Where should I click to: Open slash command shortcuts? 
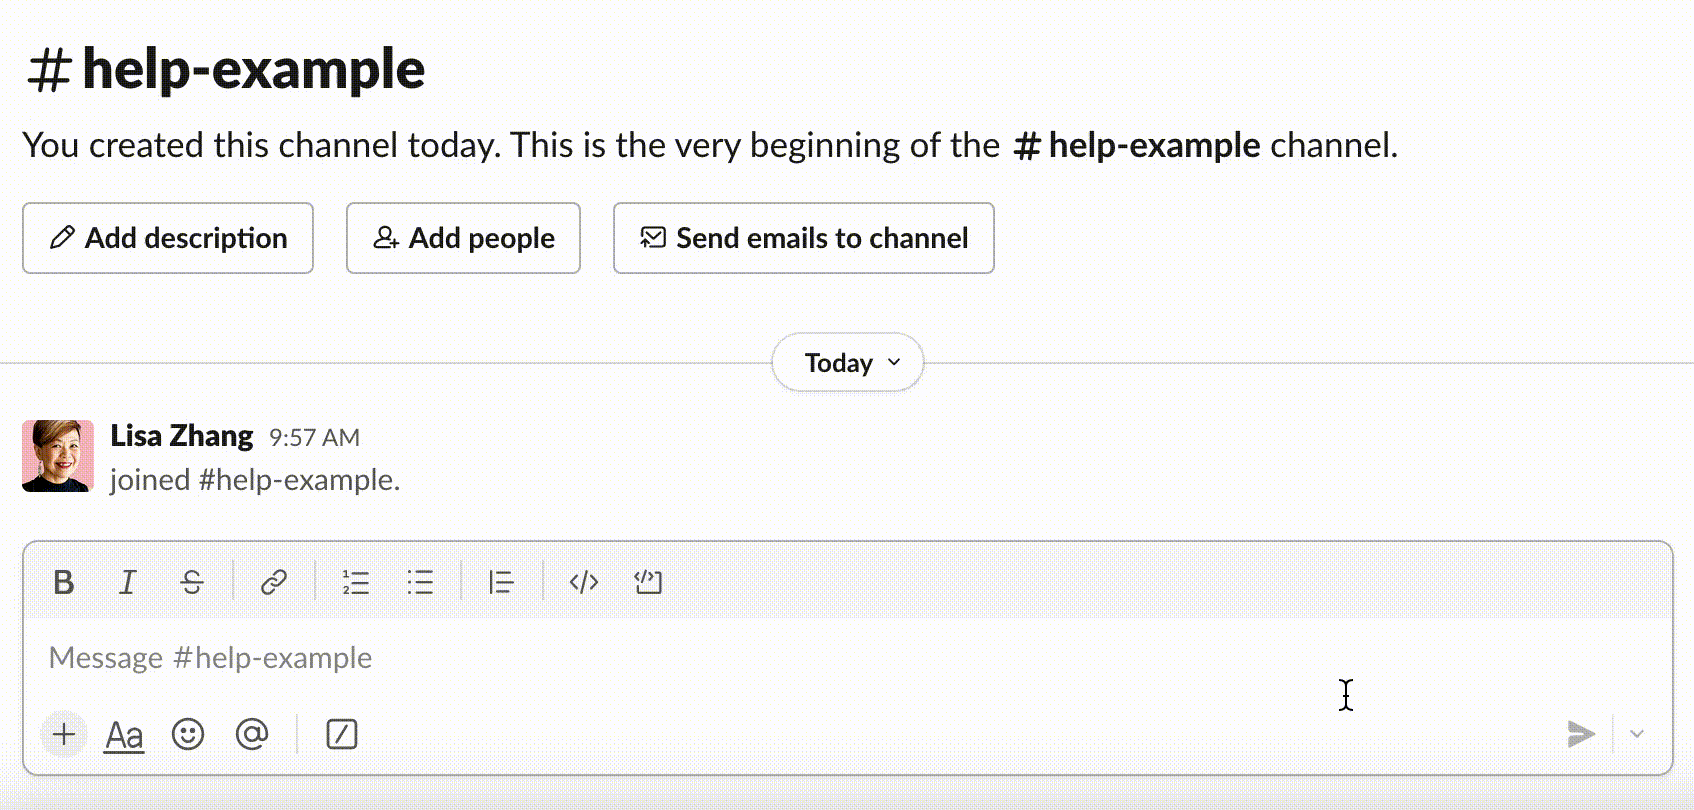[342, 735]
